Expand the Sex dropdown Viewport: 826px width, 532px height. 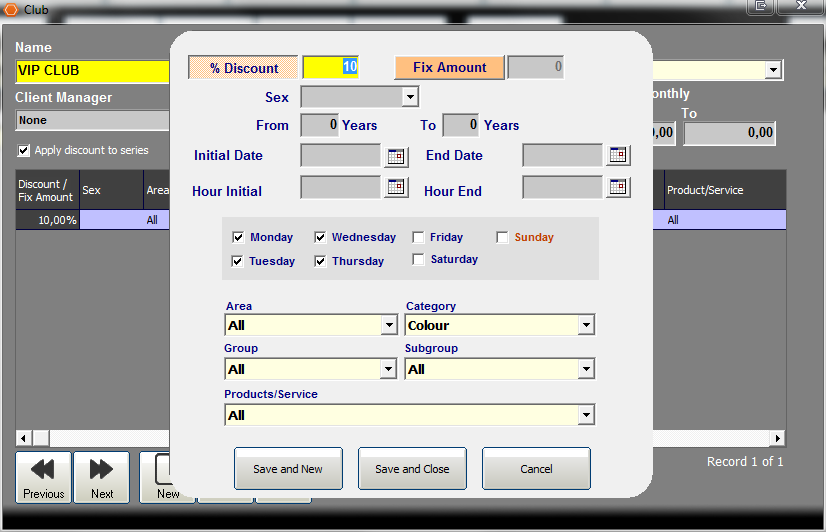click(409, 97)
